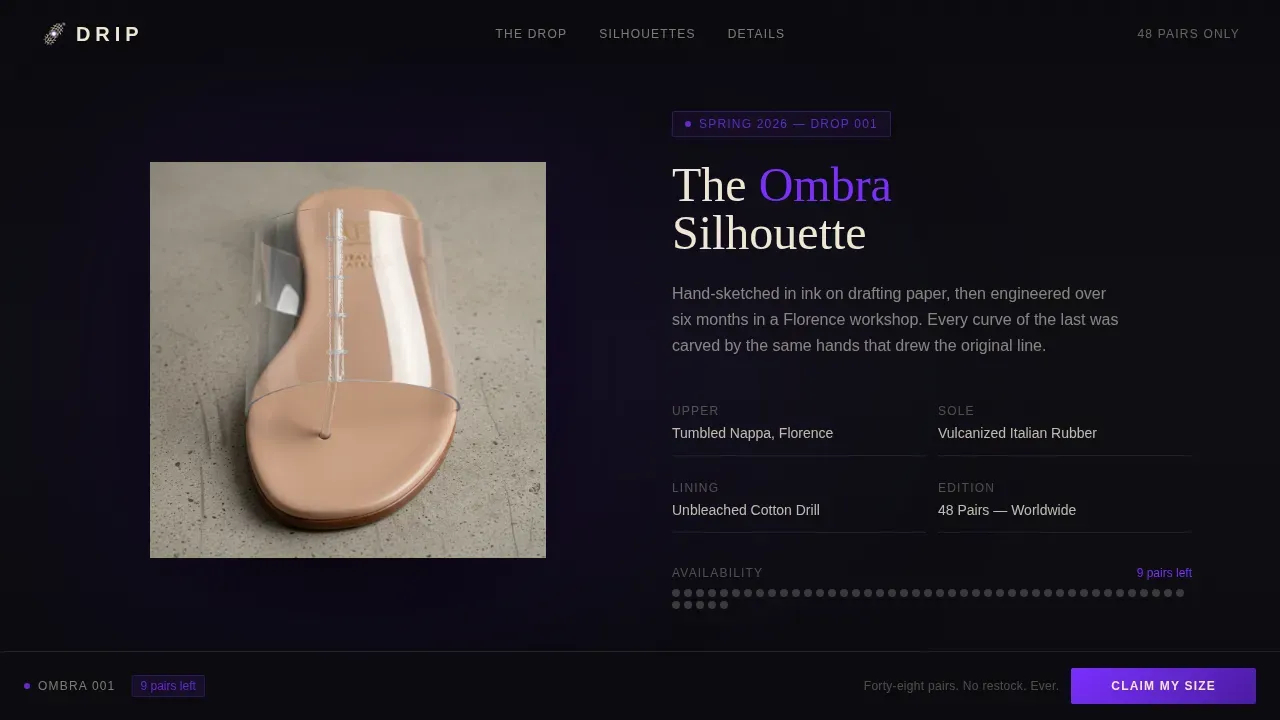Screen dimensions: 1280x720
Task: Go to SILHOUETTES section
Action: [x=647, y=34]
